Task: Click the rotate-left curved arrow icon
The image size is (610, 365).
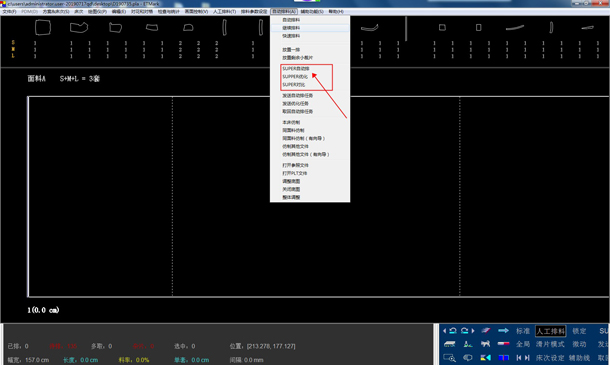Action: pyautogui.click(x=453, y=331)
